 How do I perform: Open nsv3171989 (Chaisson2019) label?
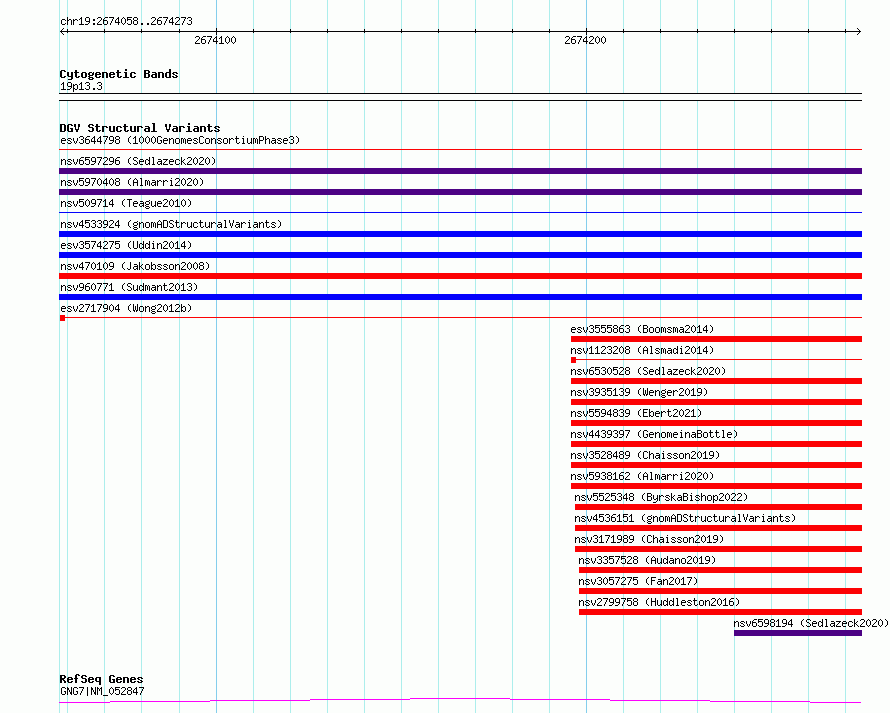[x=649, y=539]
